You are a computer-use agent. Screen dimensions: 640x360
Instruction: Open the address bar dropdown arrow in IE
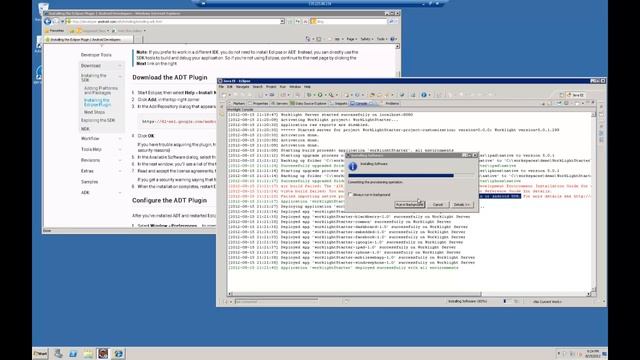(282, 21)
